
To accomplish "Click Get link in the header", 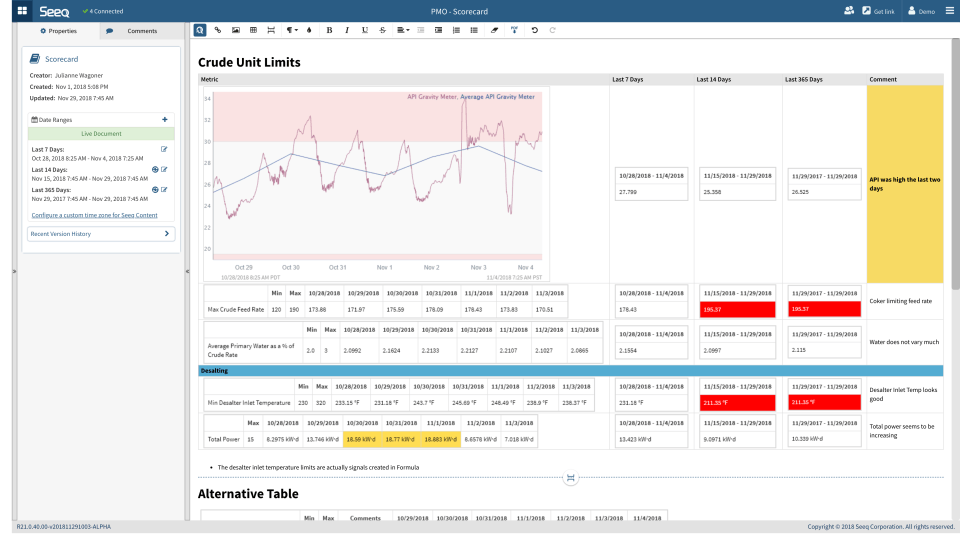I will point(879,11).
